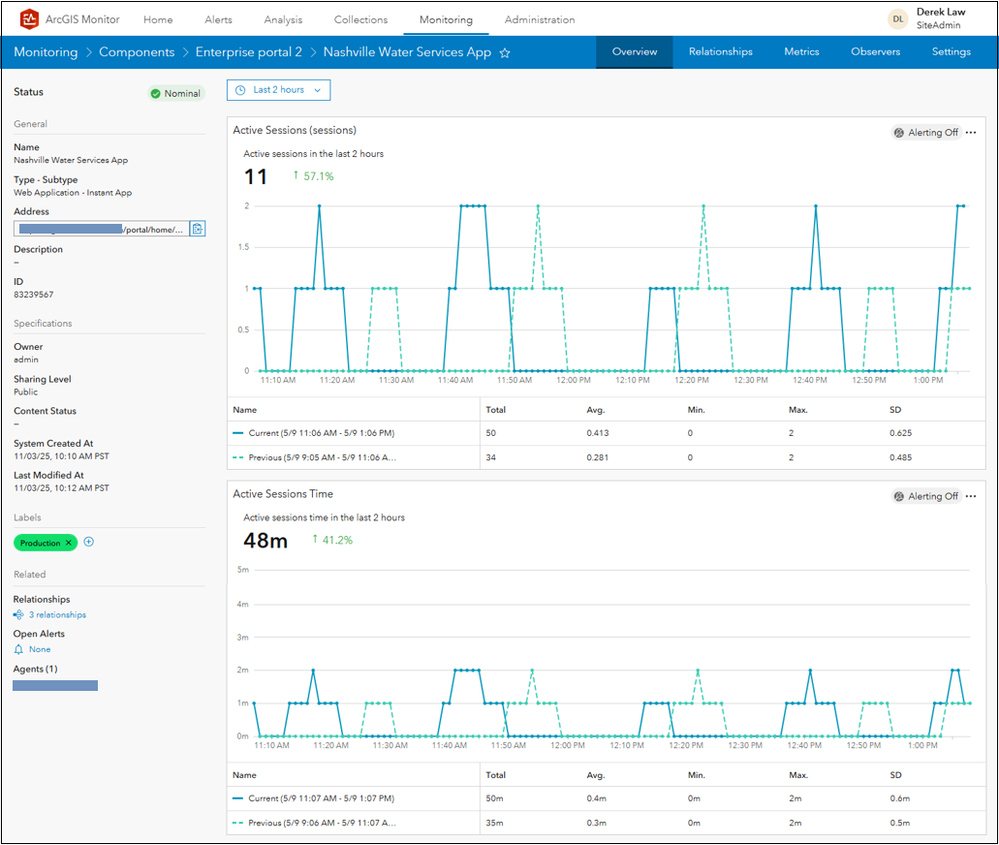The width and height of the screenshot is (999, 845).
Task: Toggle Alerting Off on the Active Sessions Time chart
Action: (x=926, y=496)
